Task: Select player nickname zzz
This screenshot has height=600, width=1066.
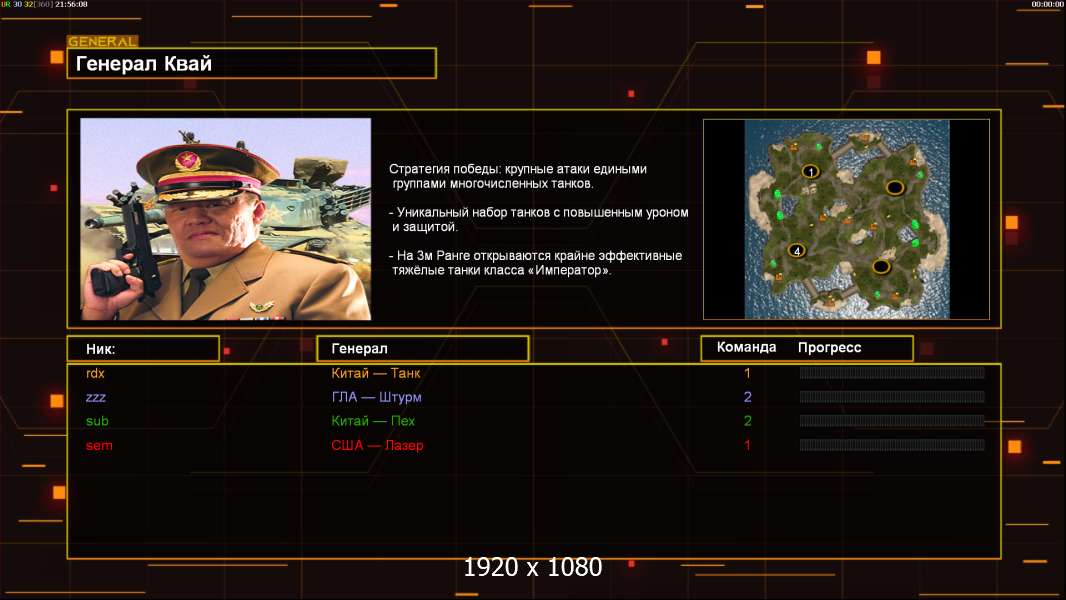Action: click(96, 397)
